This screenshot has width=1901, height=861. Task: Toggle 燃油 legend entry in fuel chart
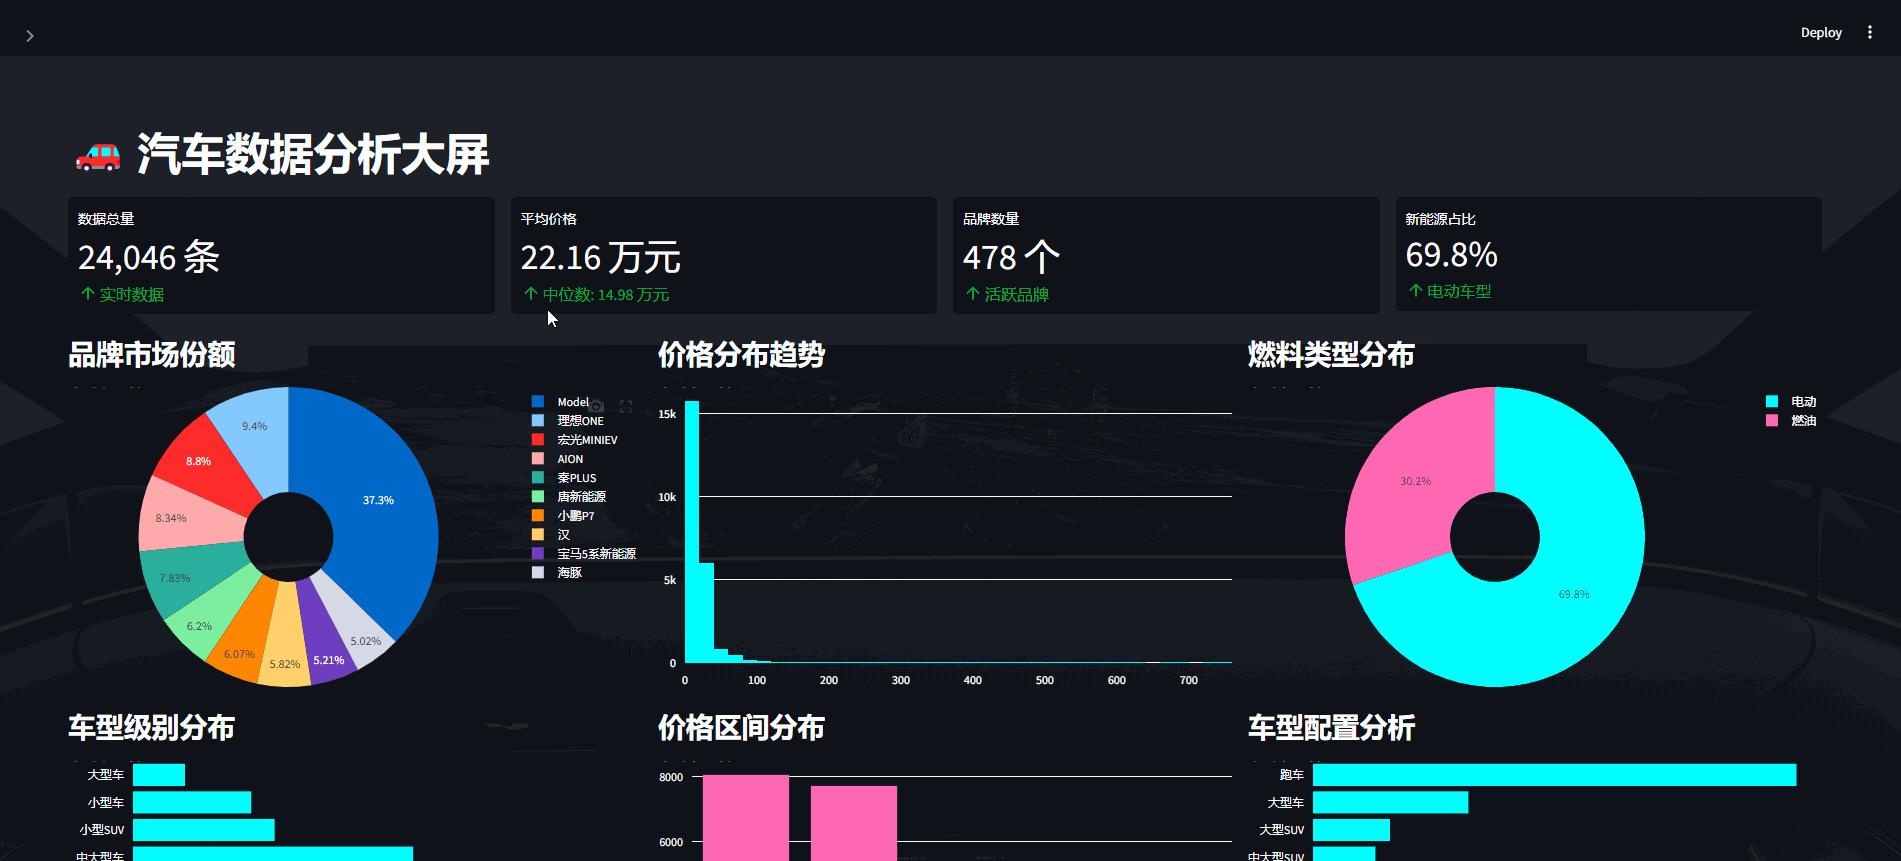pos(1791,421)
